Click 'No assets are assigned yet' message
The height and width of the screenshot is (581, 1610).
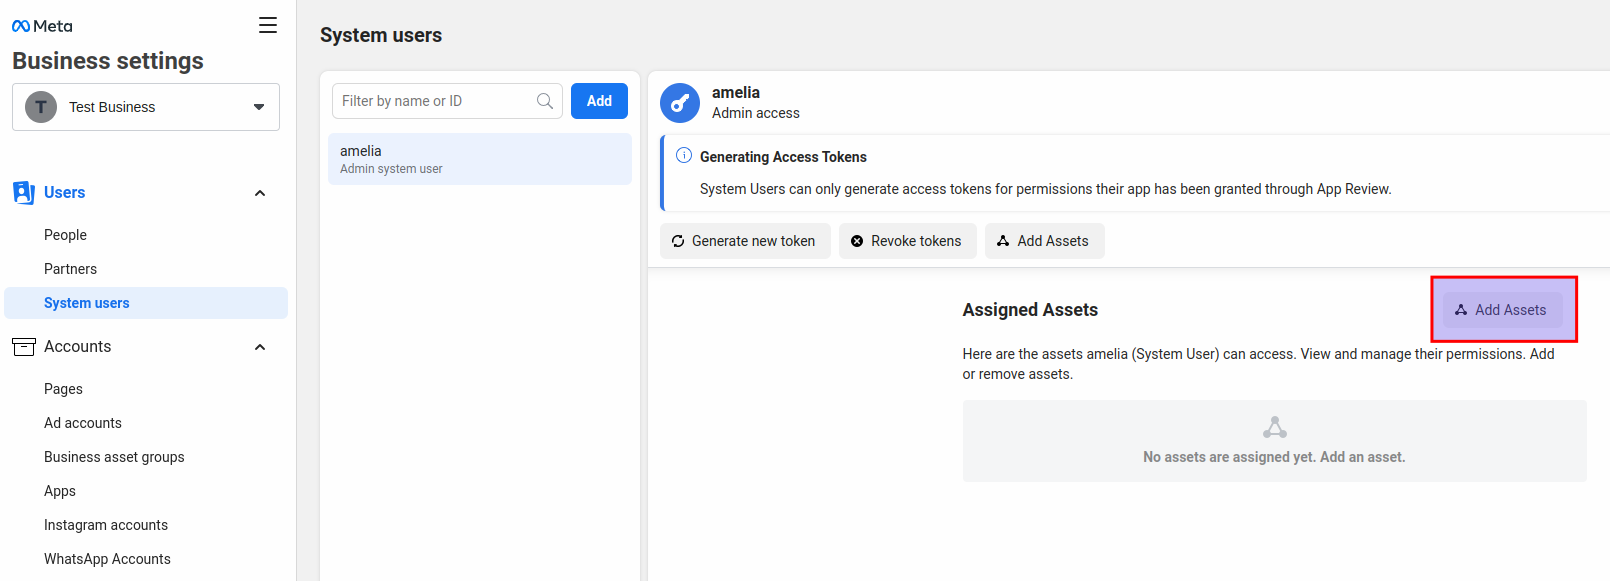pos(1274,457)
